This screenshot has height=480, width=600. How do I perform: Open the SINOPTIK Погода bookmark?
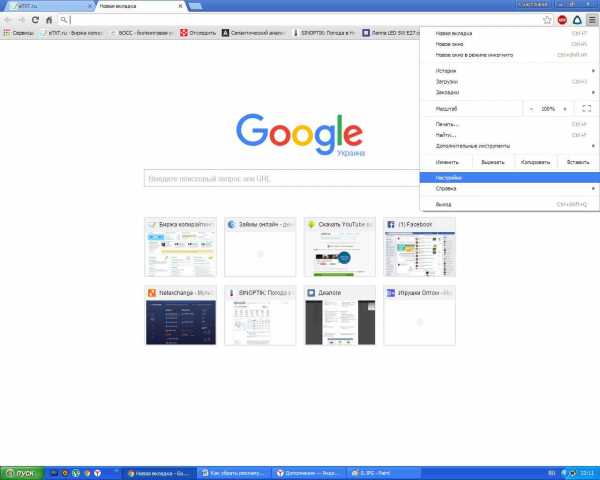click(x=324, y=33)
